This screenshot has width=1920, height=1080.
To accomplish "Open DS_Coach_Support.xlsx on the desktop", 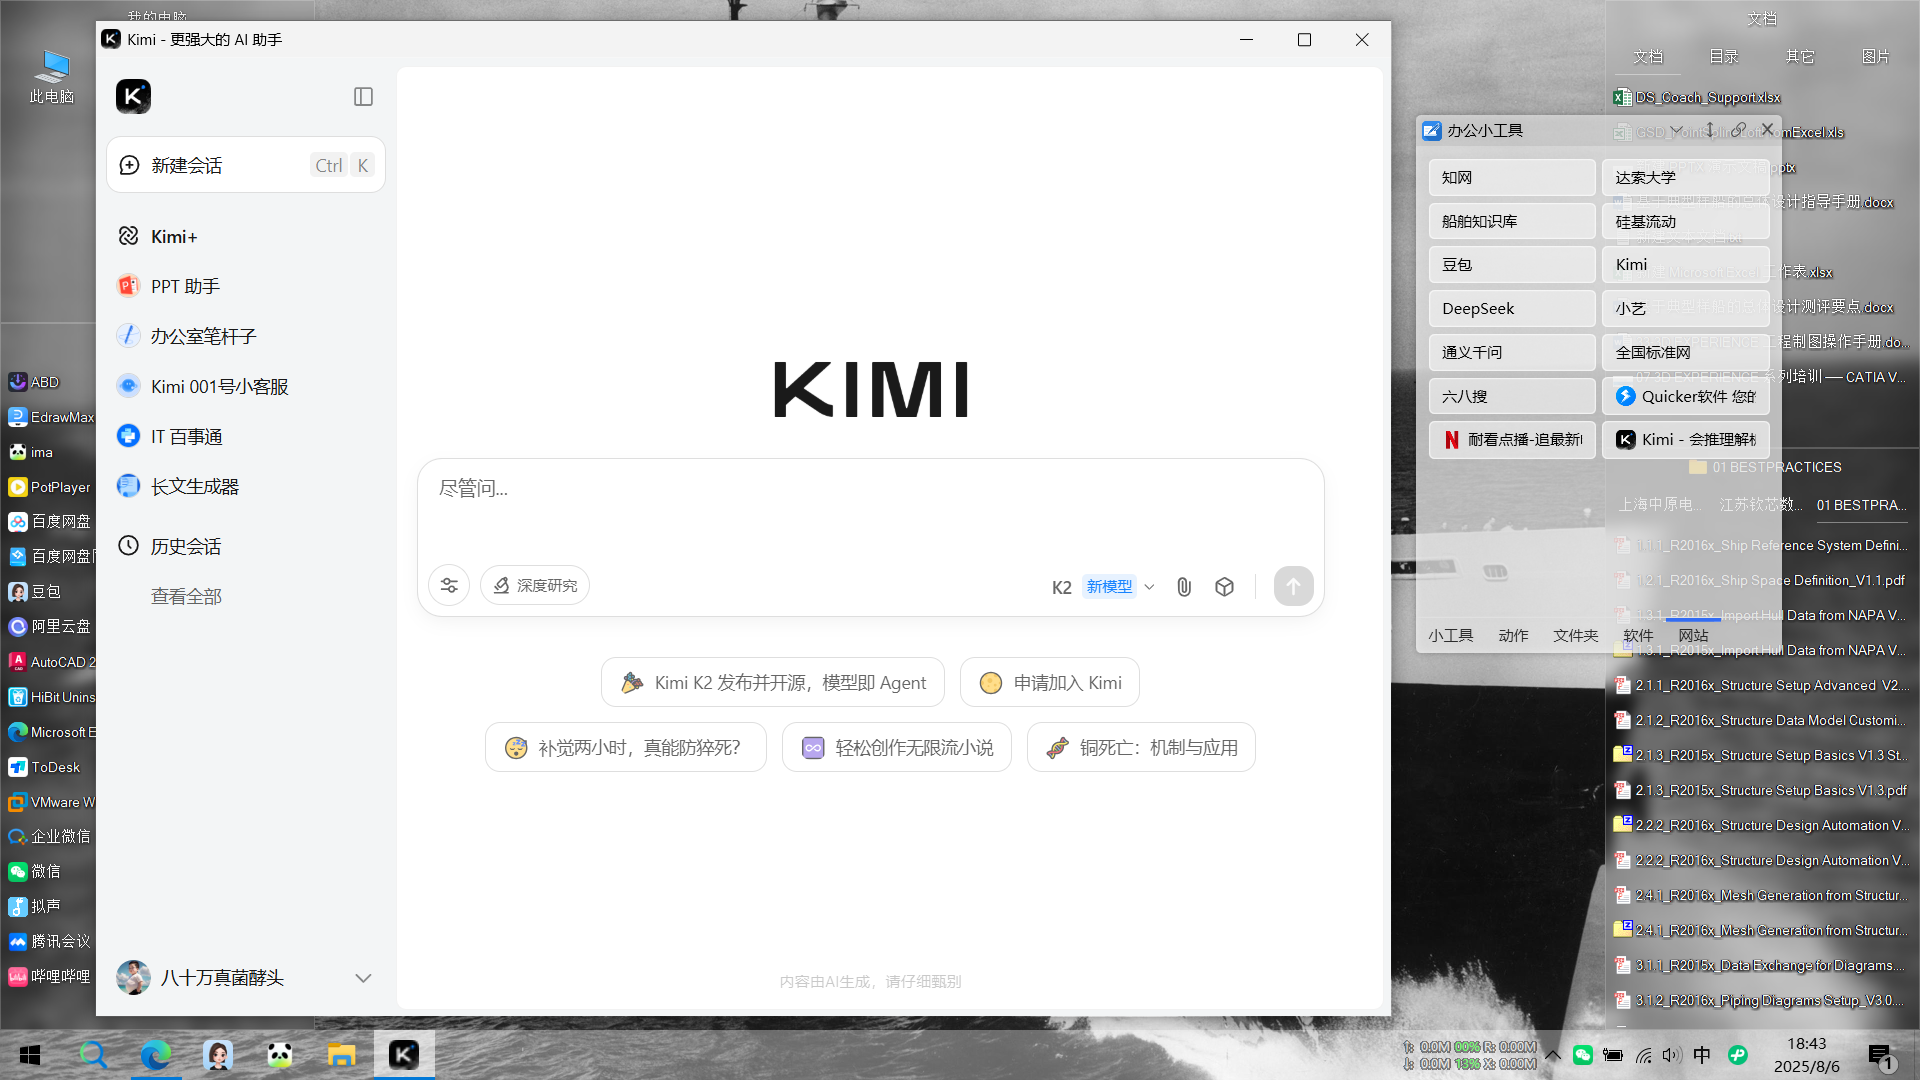I will (1698, 97).
